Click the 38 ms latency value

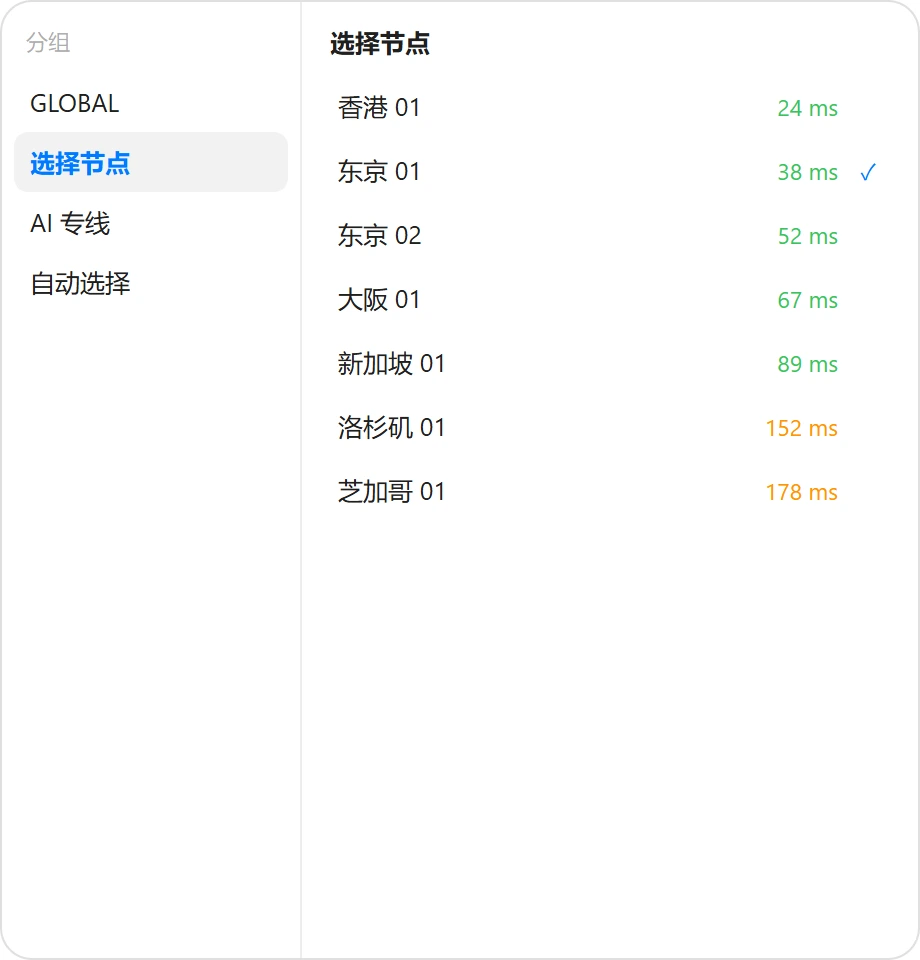[807, 173]
